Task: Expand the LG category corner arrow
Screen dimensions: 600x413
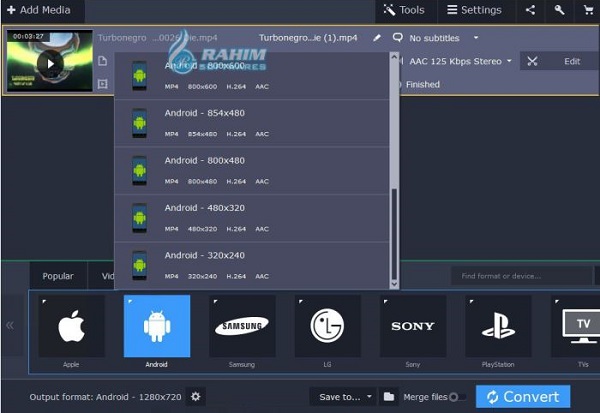Action: click(x=301, y=302)
